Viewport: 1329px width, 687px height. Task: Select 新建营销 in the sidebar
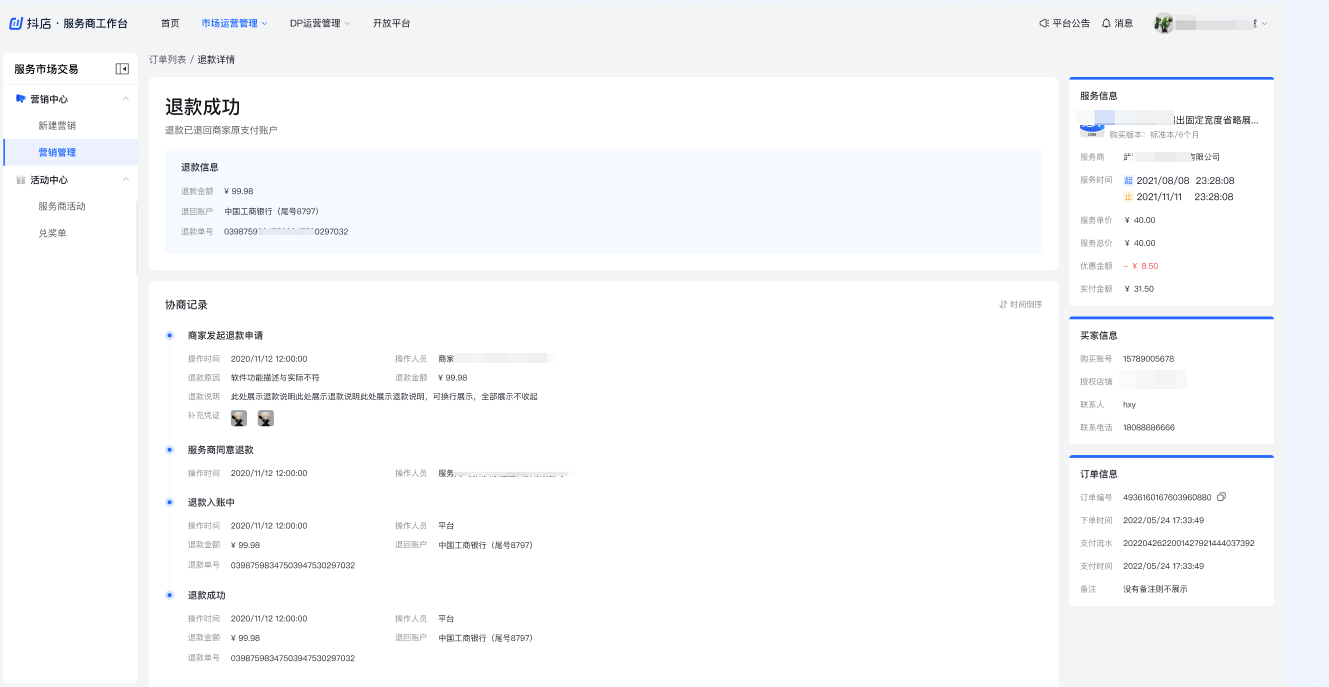click(57, 126)
